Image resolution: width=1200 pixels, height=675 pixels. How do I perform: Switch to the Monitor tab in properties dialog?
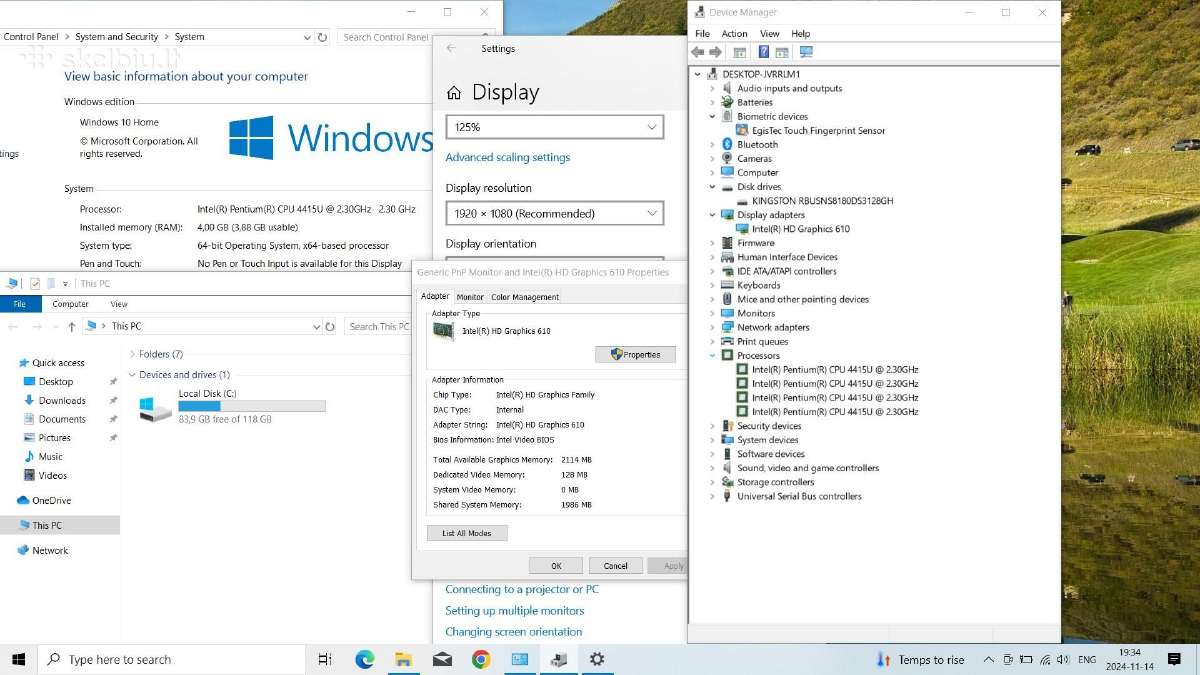click(470, 297)
